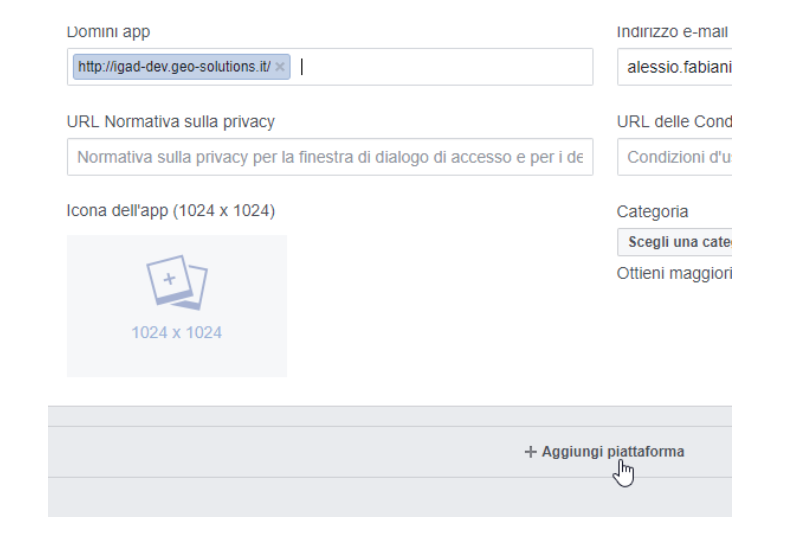
Task: Click the URL delle Cond label
Action: 674,122
